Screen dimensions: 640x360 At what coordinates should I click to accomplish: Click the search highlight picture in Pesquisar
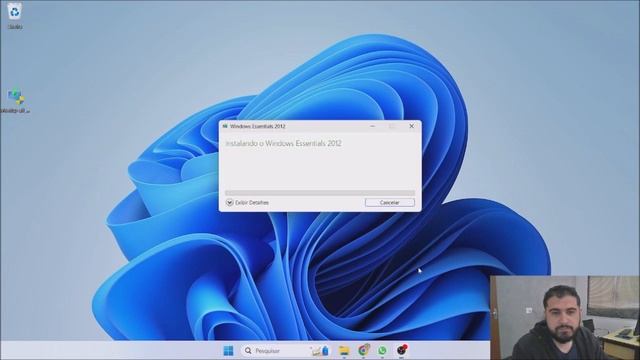click(320, 351)
